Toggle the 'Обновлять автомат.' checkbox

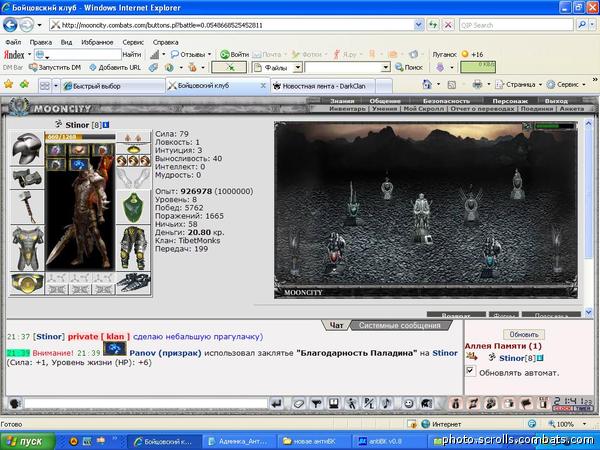point(470,371)
